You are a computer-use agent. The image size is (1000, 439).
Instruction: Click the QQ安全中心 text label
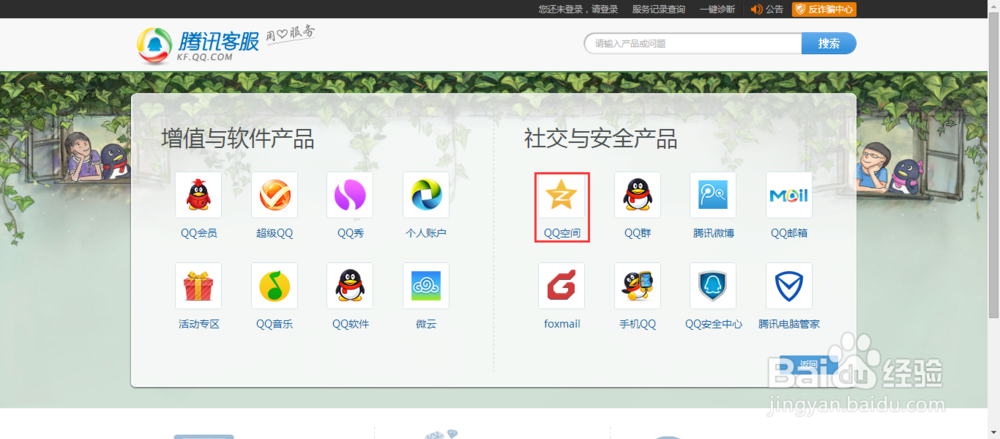[x=714, y=324]
